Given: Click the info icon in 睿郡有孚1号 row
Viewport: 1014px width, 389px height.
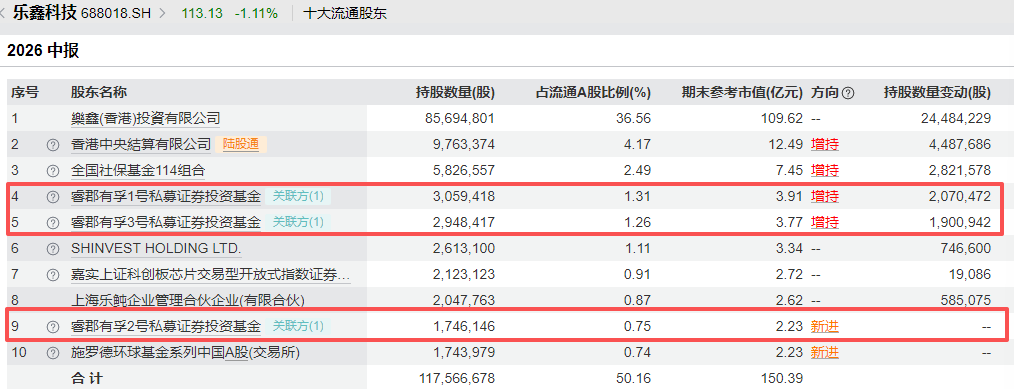Looking at the screenshot, I should pyautogui.click(x=52, y=196).
